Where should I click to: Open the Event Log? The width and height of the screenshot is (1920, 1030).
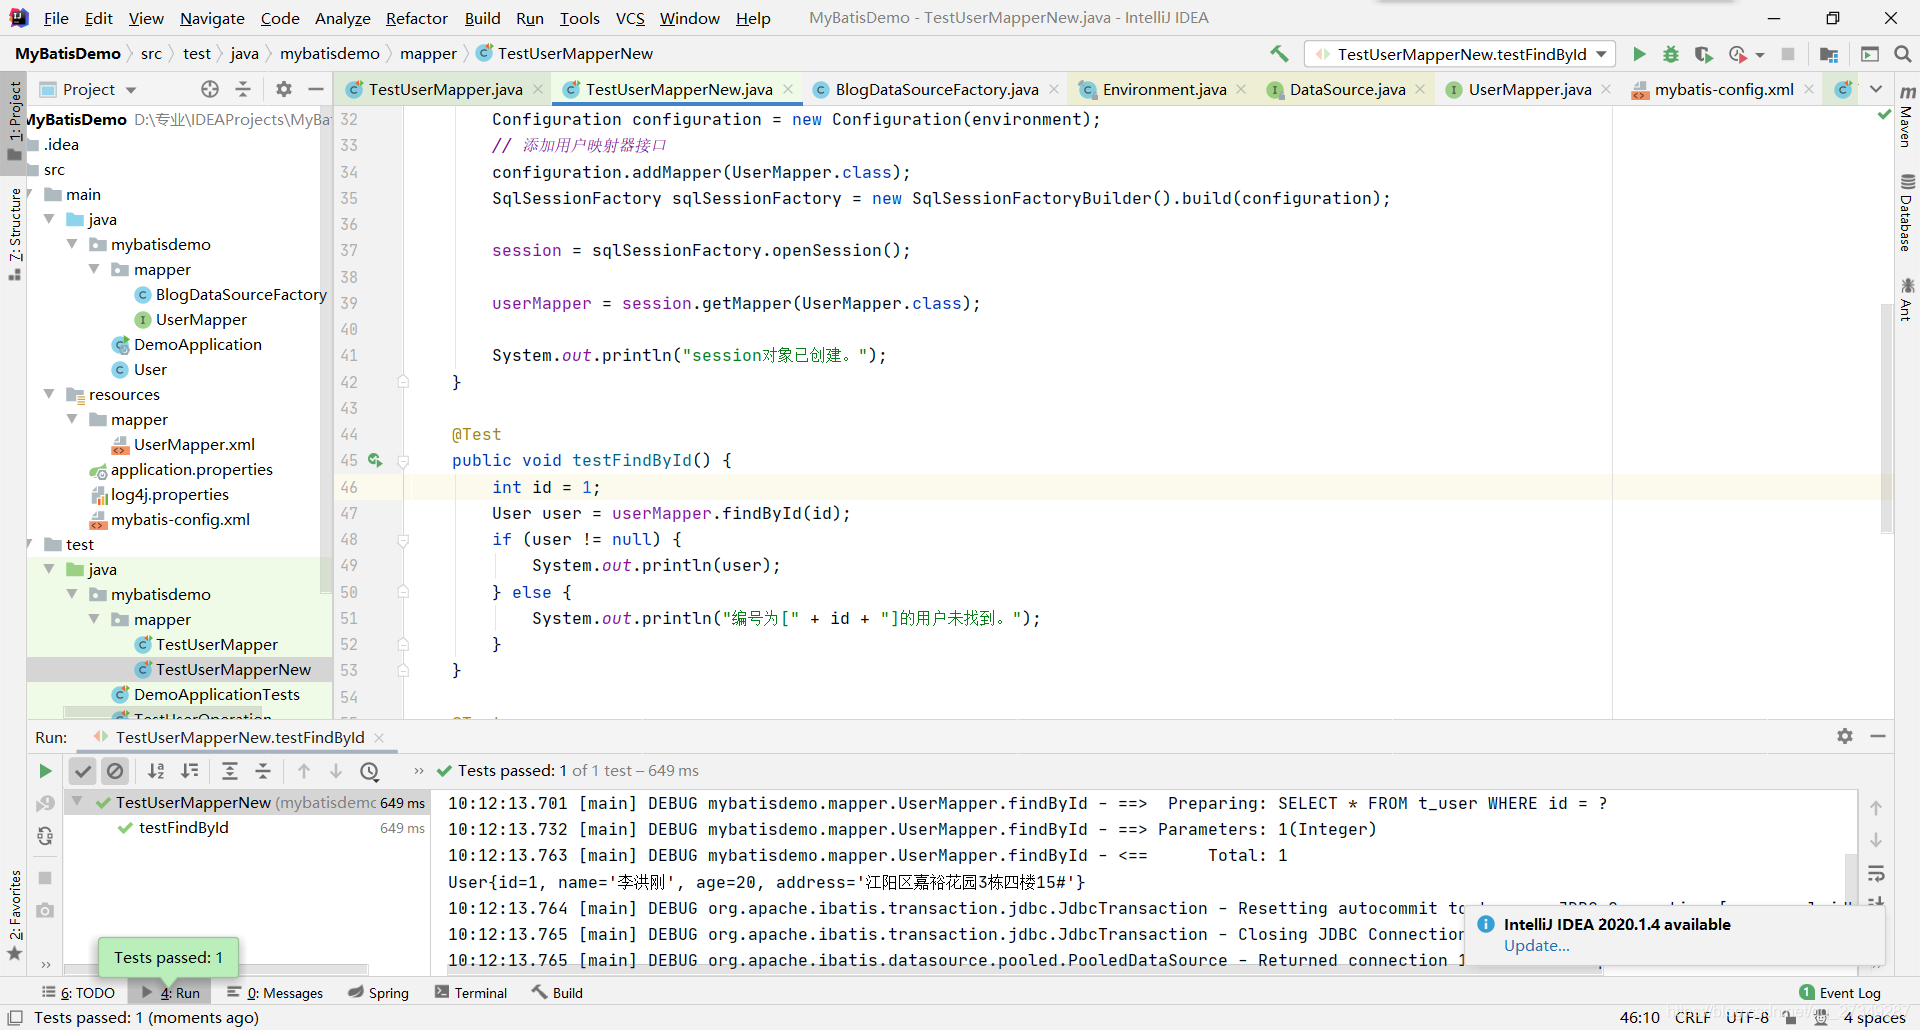point(1840,992)
